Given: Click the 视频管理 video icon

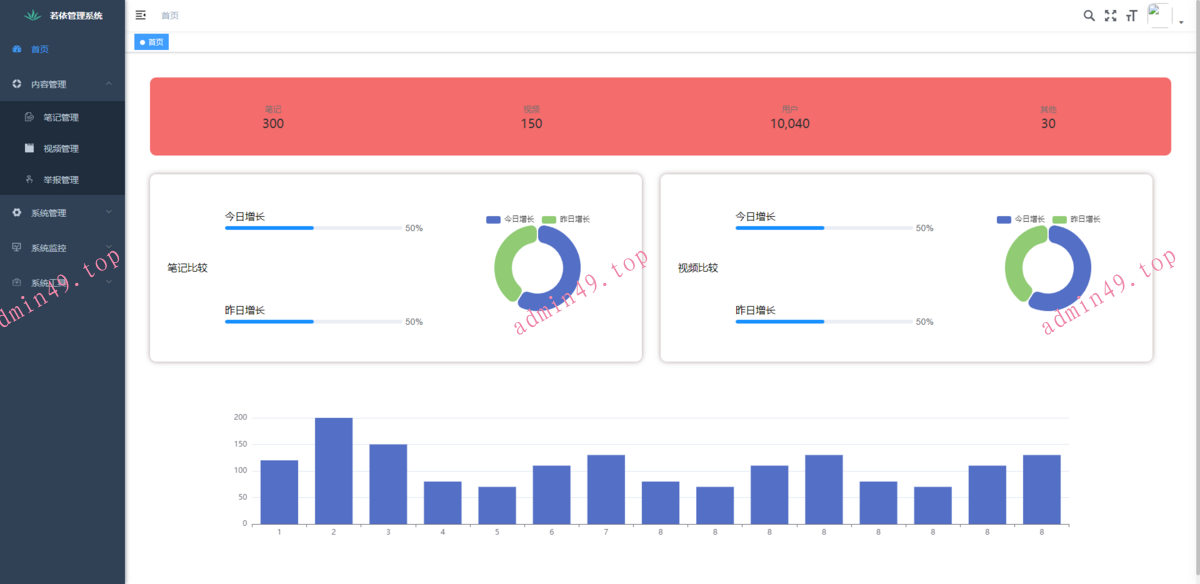Looking at the screenshot, I should [x=29, y=148].
